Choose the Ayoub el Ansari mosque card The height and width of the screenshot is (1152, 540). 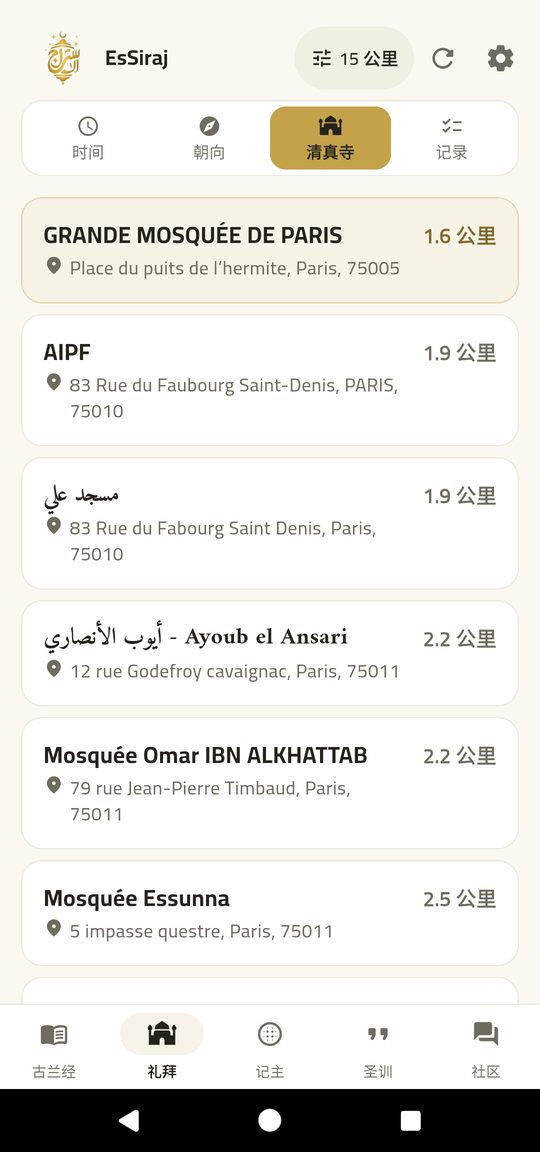click(x=270, y=653)
